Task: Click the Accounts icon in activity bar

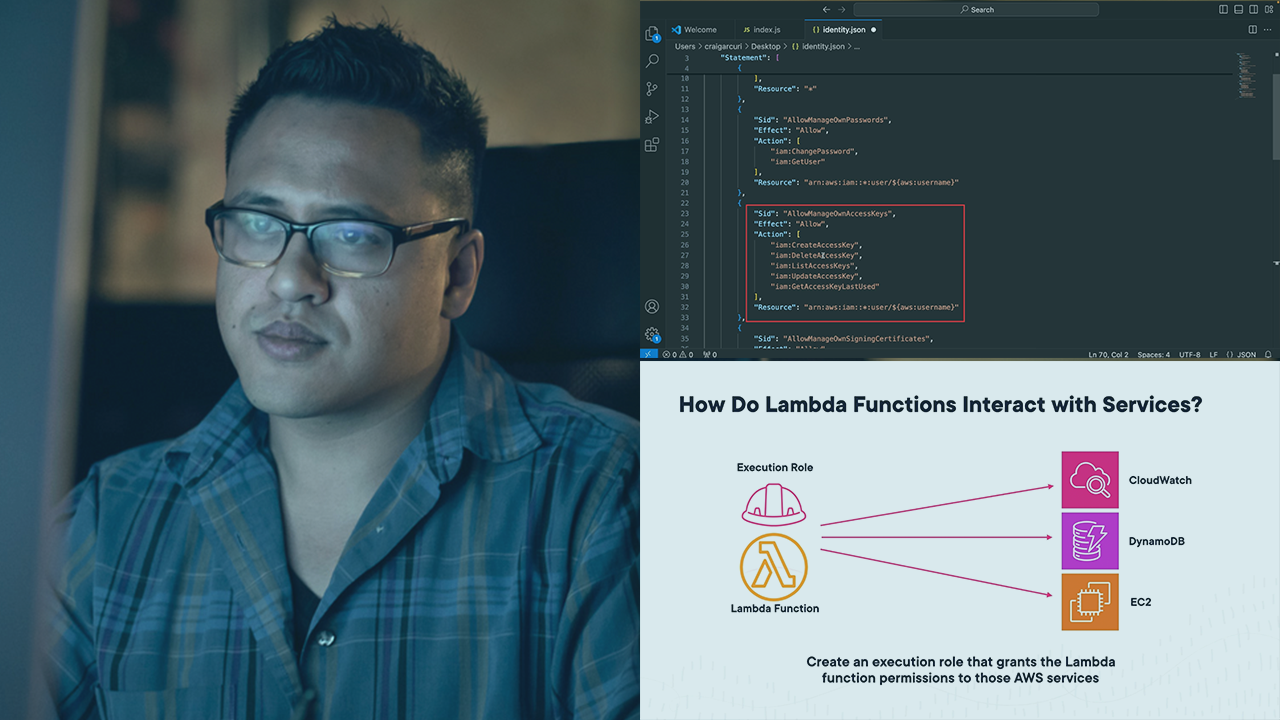Action: (x=652, y=307)
